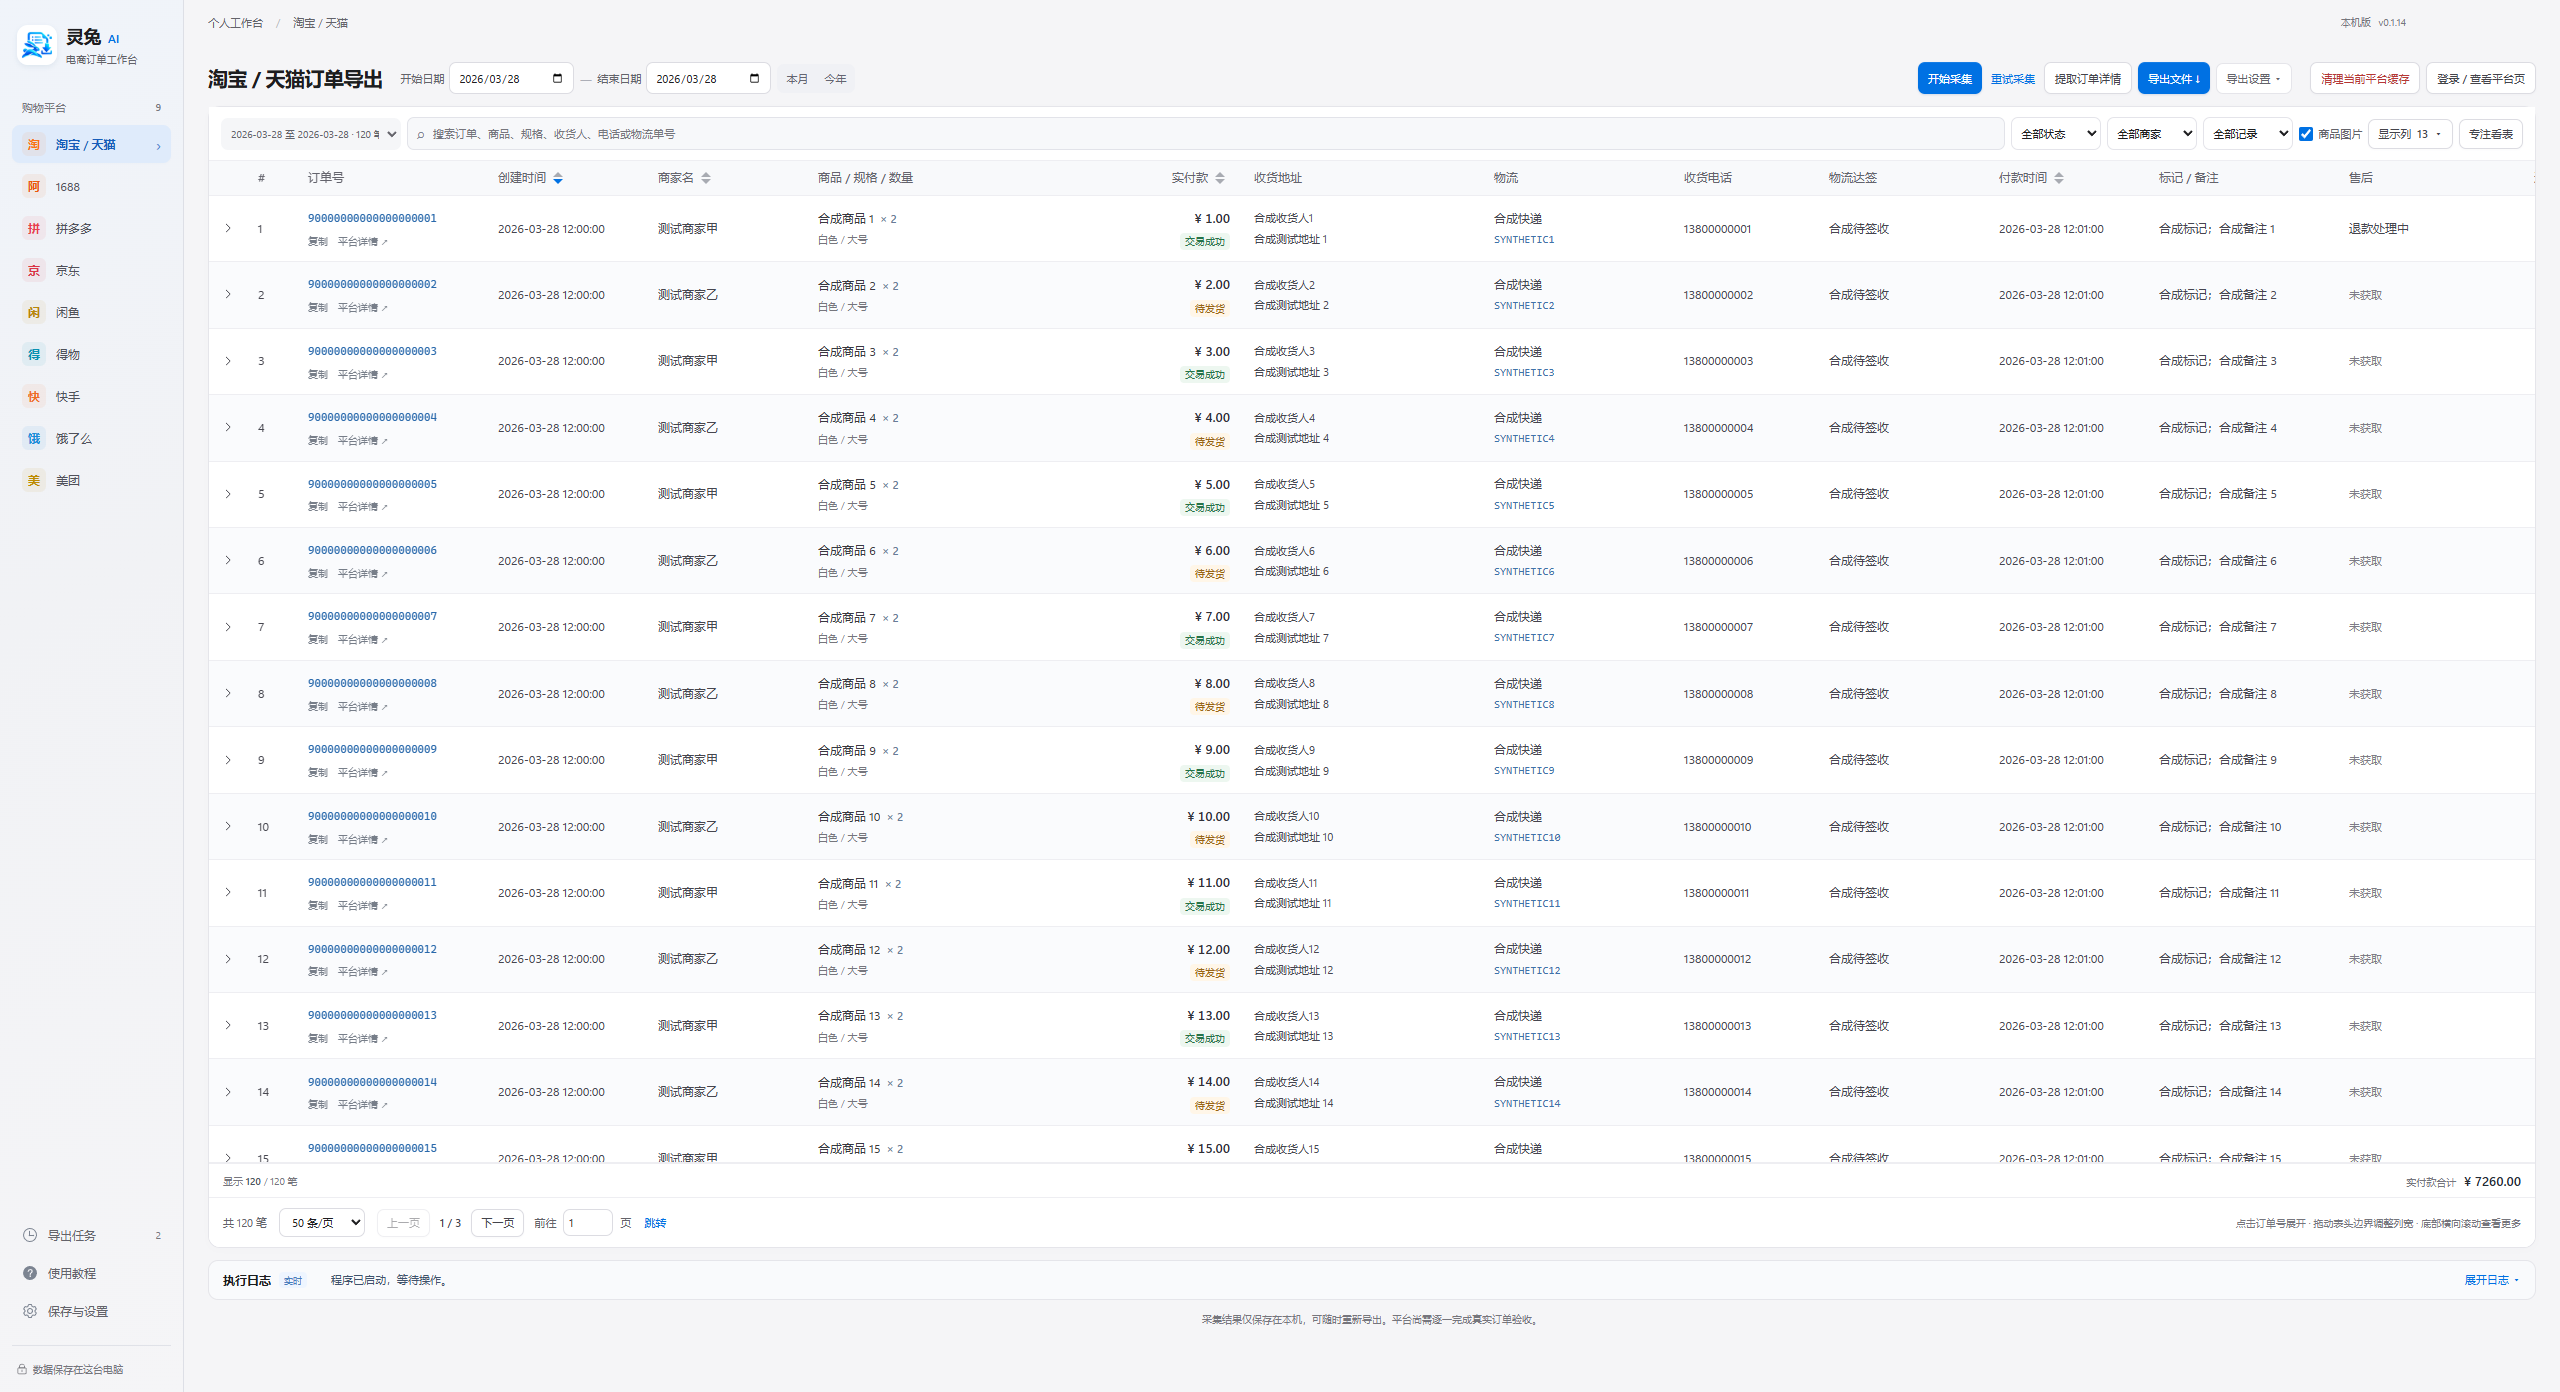Open 导出任务 clock icon
The image size is (2560, 1392).
[30, 1235]
